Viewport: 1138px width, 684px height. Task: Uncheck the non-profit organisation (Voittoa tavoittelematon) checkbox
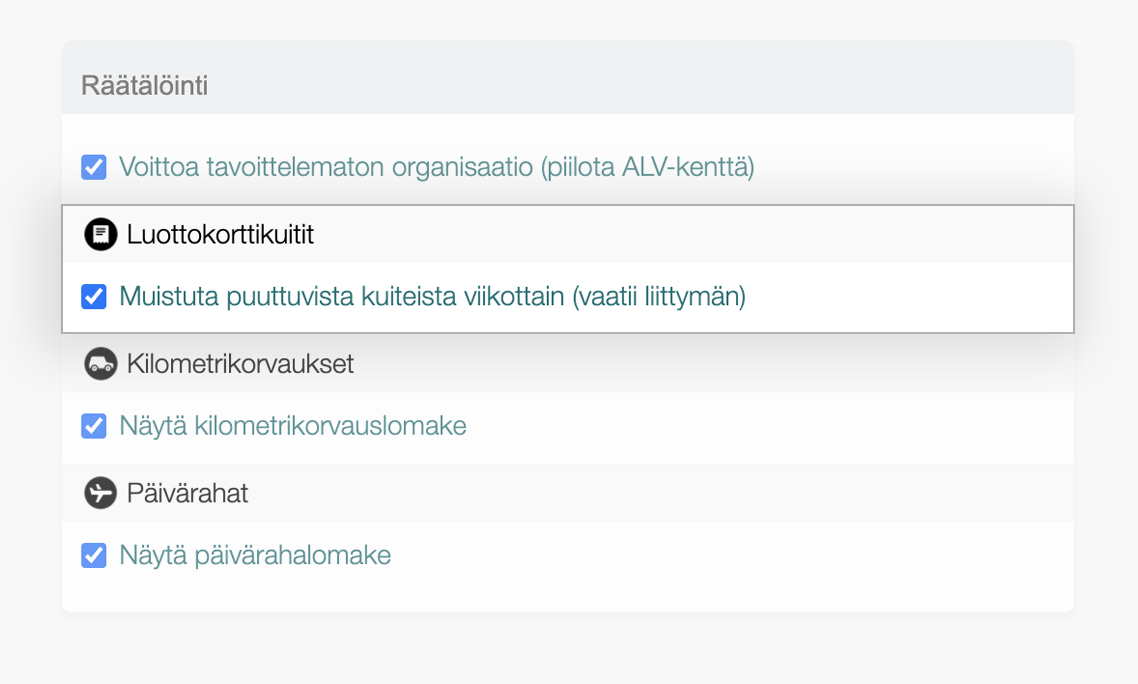94,167
